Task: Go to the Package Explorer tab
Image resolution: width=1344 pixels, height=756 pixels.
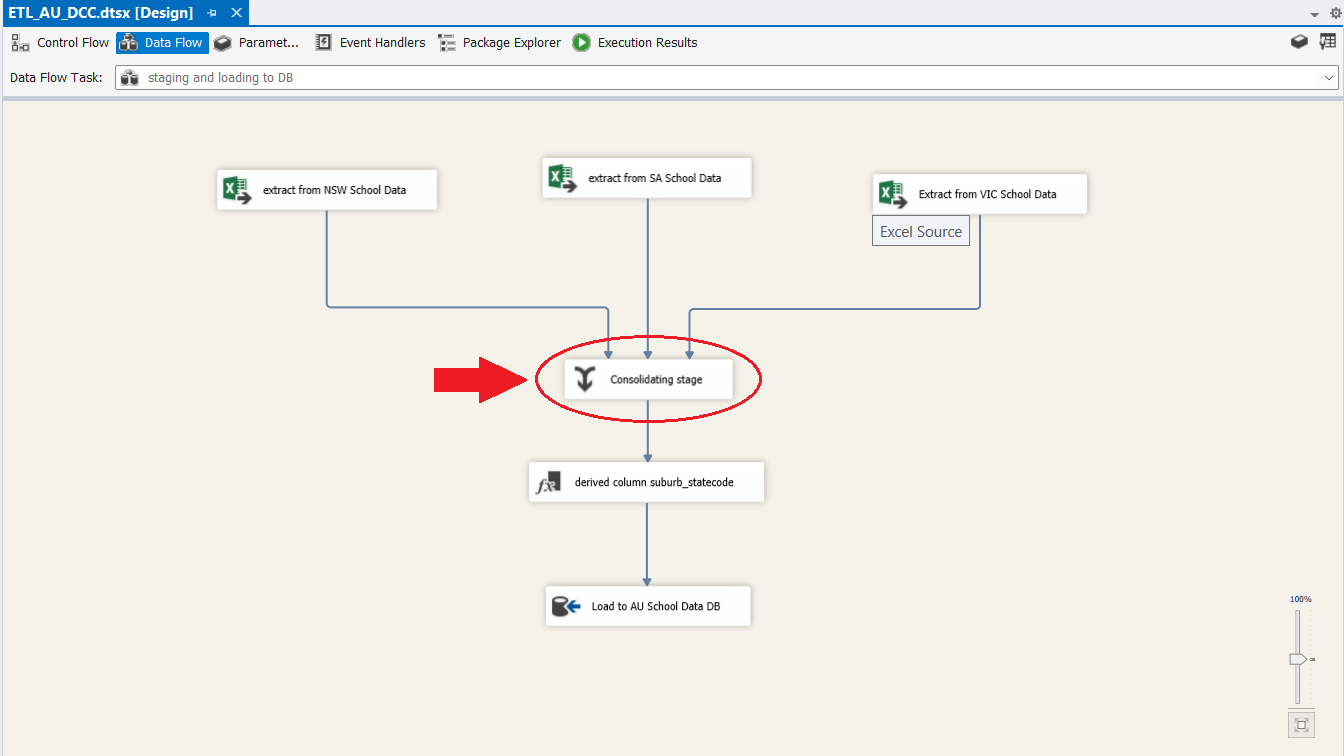Action: tap(500, 43)
